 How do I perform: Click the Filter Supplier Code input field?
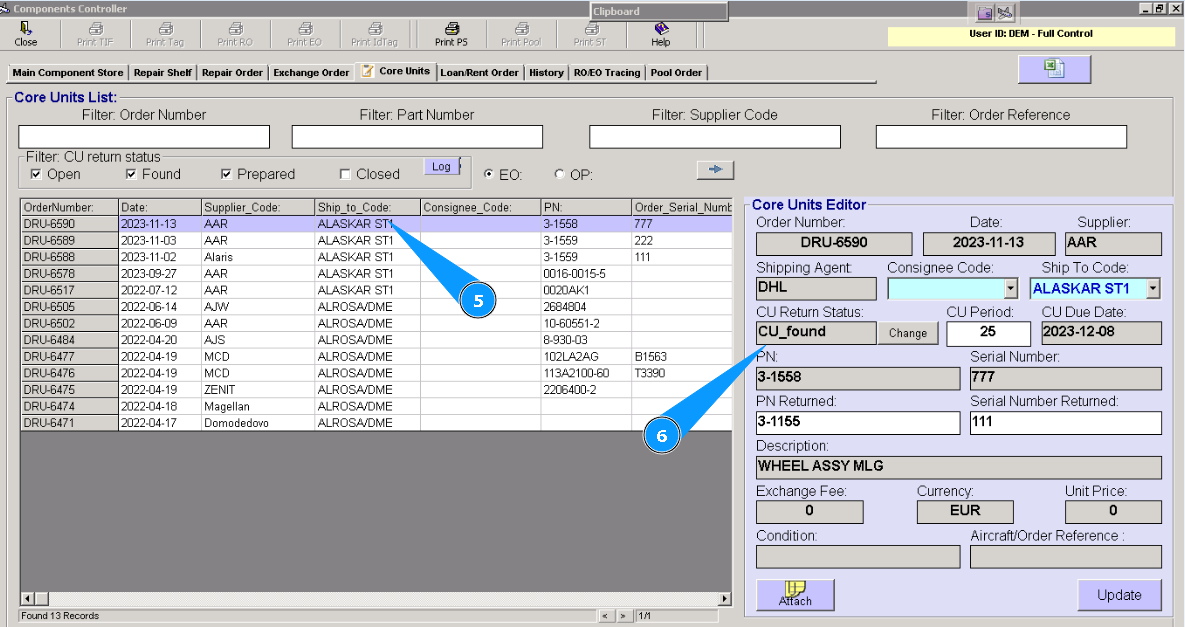(x=715, y=137)
